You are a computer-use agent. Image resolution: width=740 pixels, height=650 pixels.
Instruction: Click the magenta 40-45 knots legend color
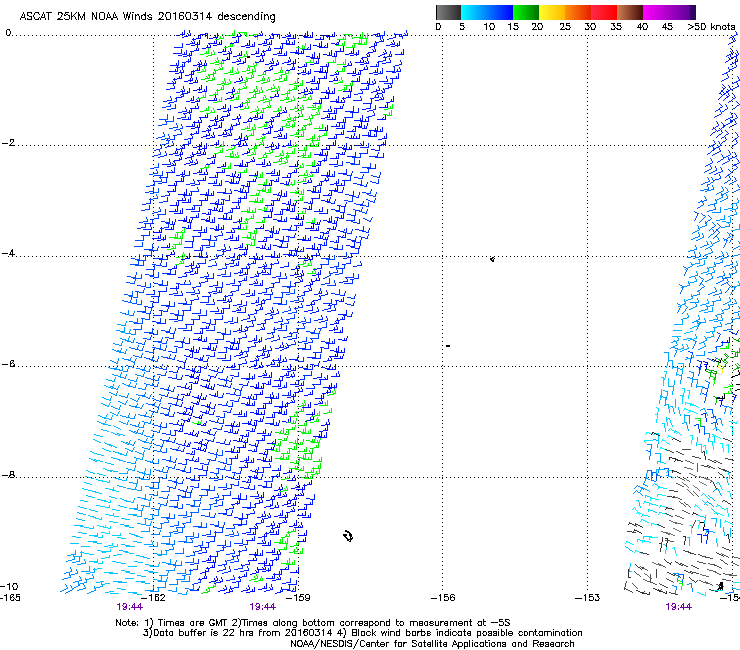(656, 12)
